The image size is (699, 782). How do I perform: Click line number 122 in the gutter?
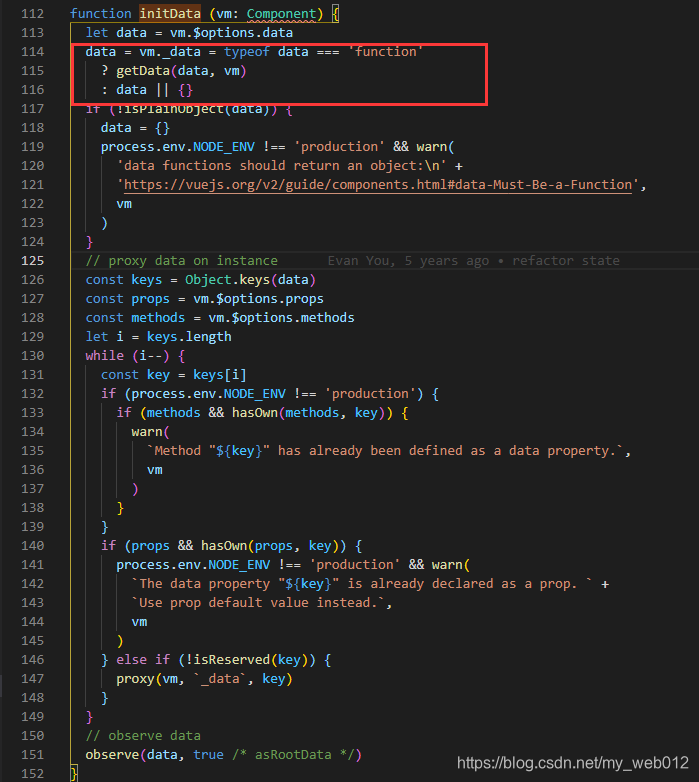[x=32, y=203]
